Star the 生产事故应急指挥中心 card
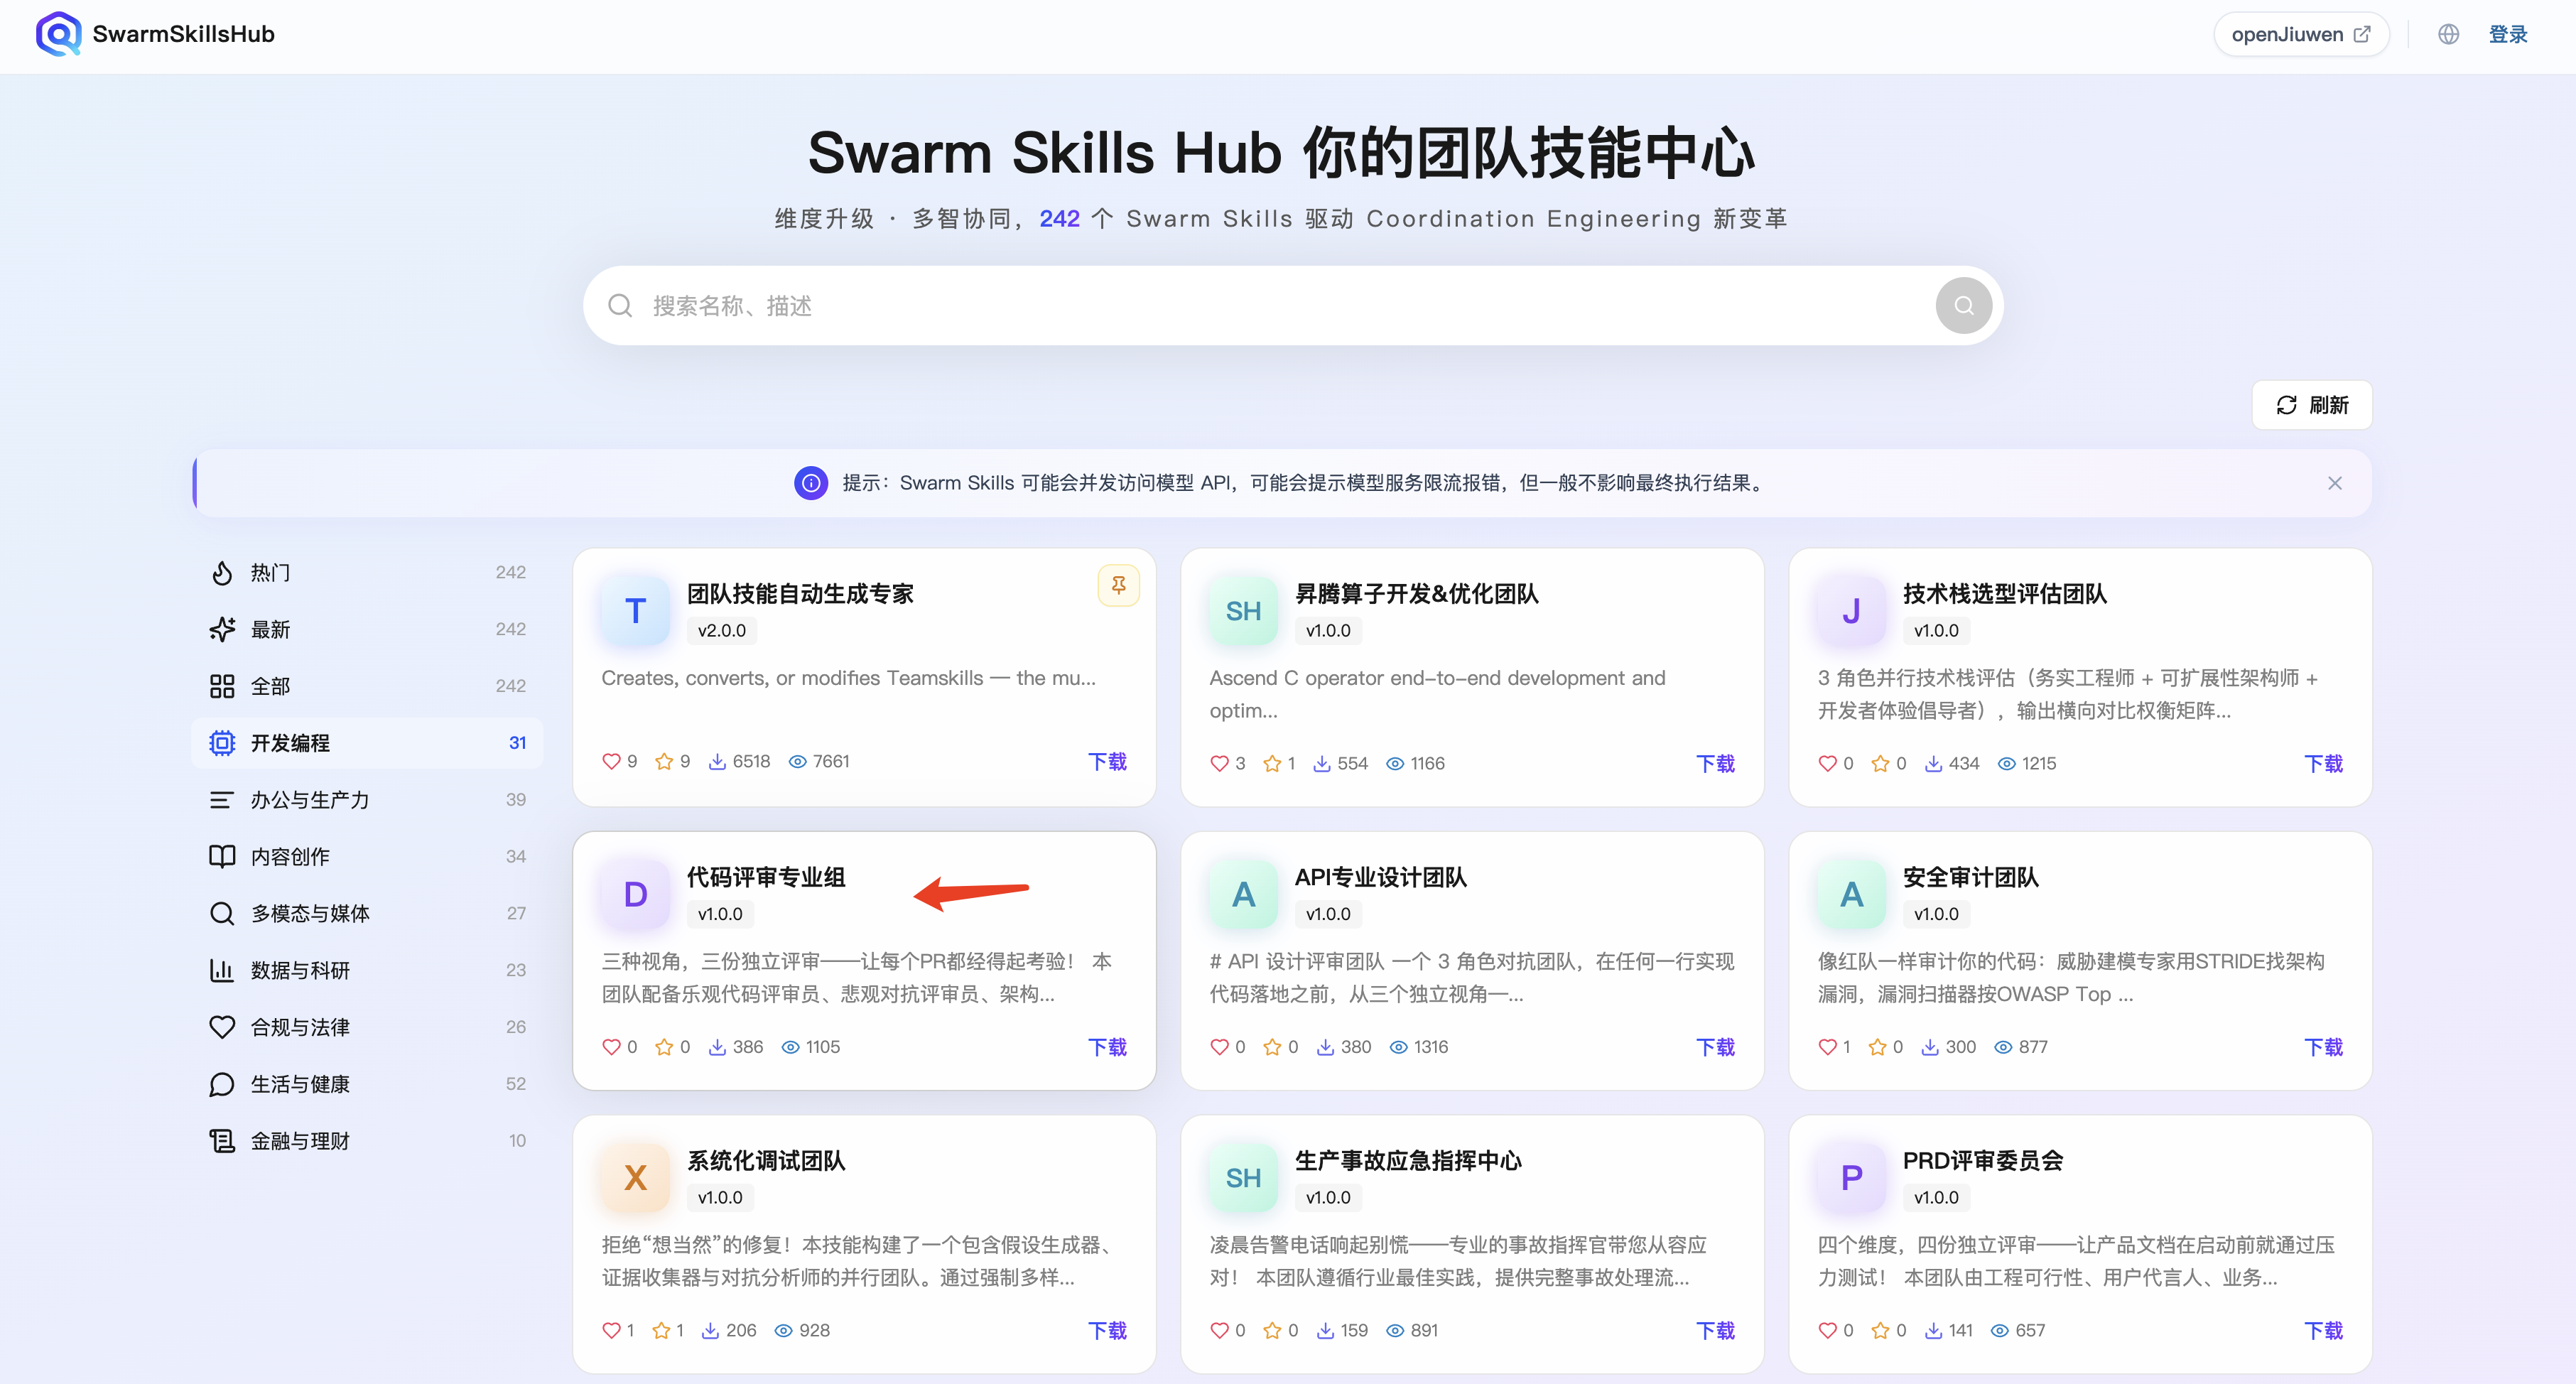 pyautogui.click(x=1272, y=1330)
